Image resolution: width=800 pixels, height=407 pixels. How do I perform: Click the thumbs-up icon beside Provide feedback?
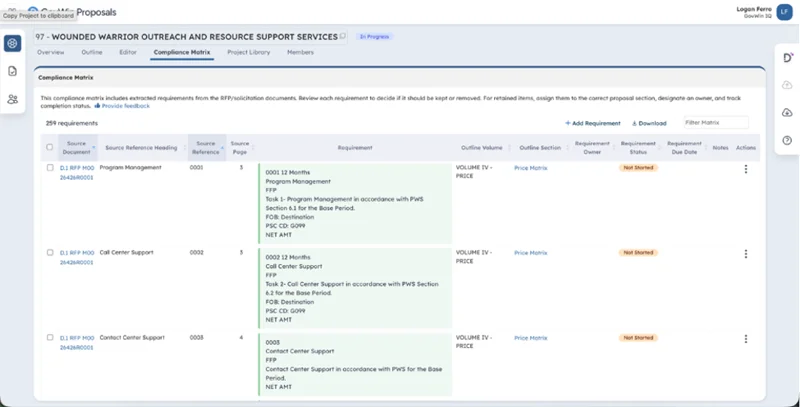pyautogui.click(x=97, y=106)
